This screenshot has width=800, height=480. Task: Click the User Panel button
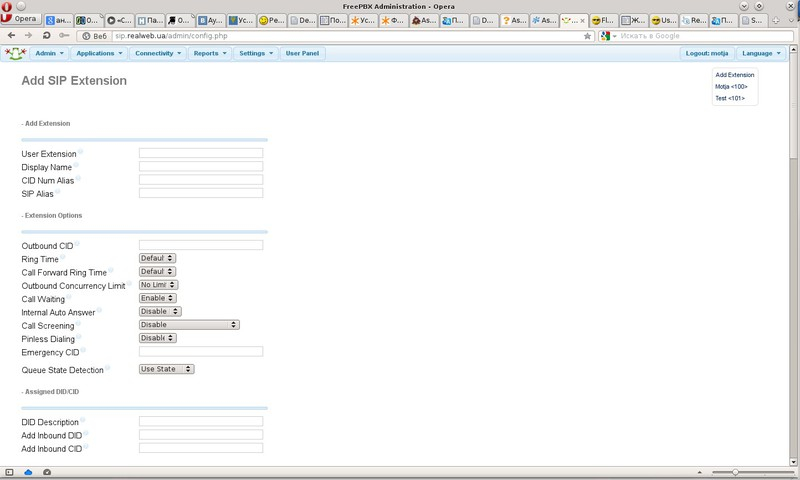pyautogui.click(x=303, y=53)
